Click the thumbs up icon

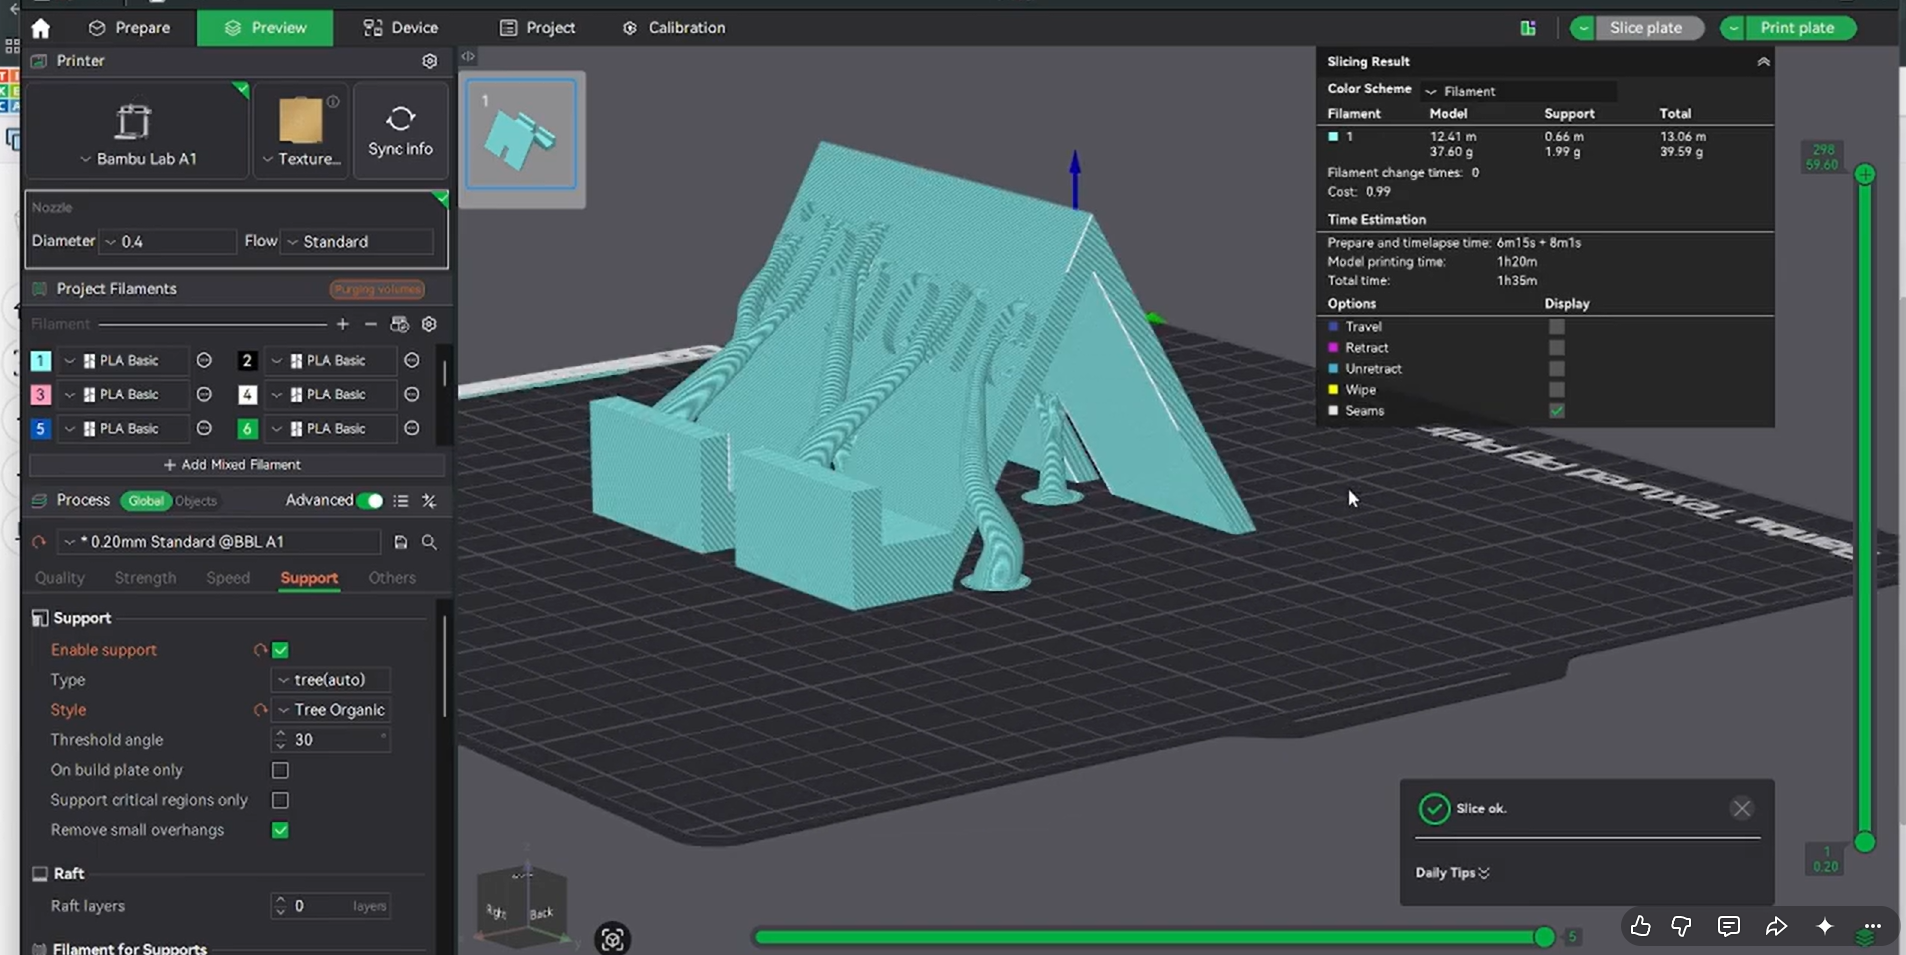tap(1640, 926)
